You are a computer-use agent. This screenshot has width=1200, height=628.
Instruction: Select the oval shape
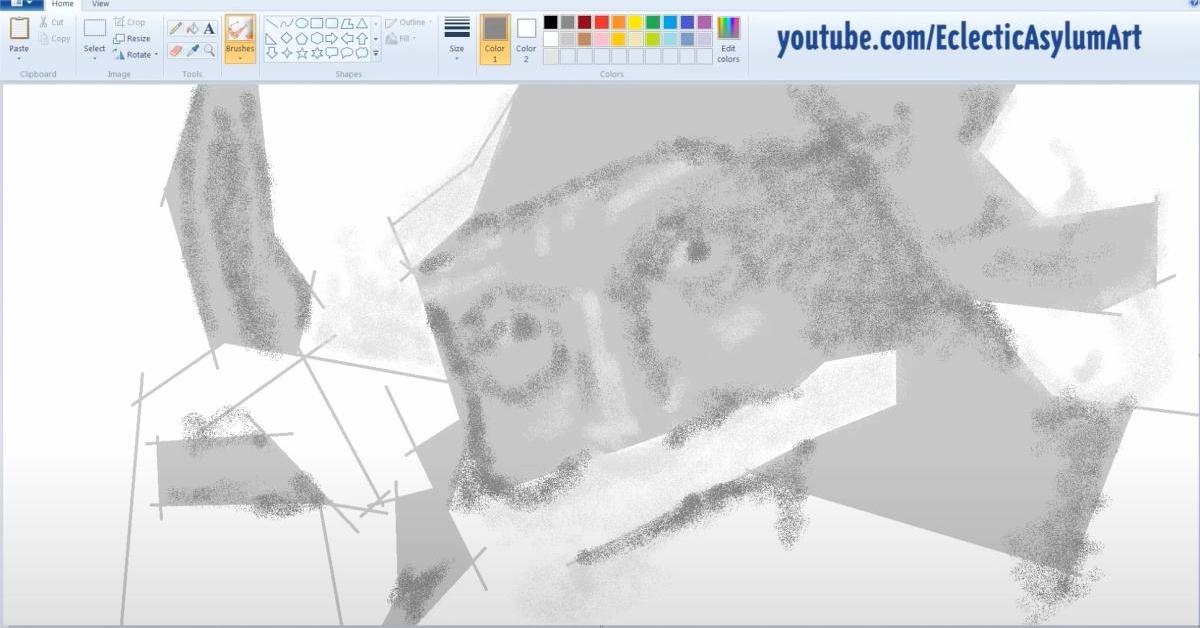(x=302, y=23)
